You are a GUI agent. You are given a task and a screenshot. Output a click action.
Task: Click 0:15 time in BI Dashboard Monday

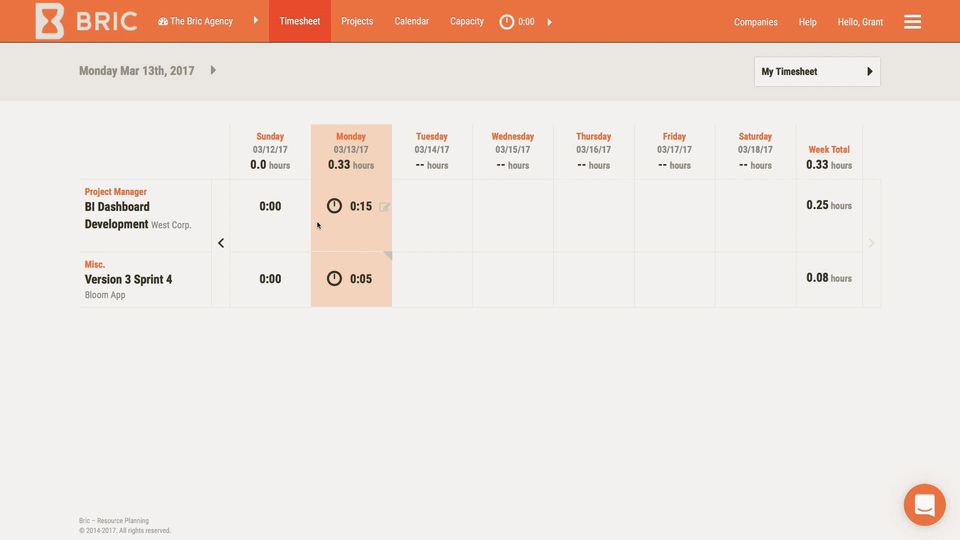(x=361, y=206)
